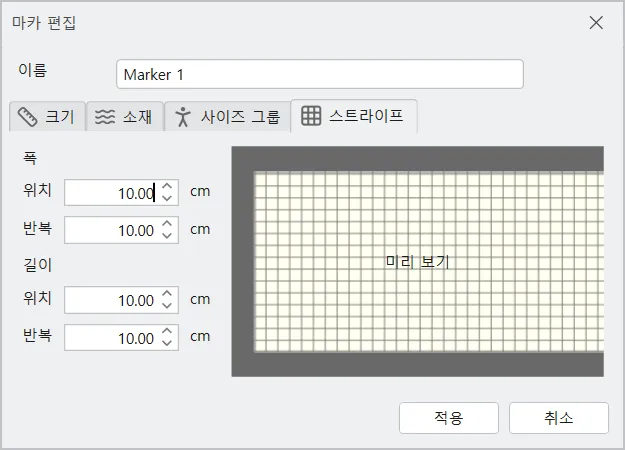Increase 길이 반복 value with up arrow
Image resolution: width=625 pixels, height=450 pixels.
click(167, 331)
